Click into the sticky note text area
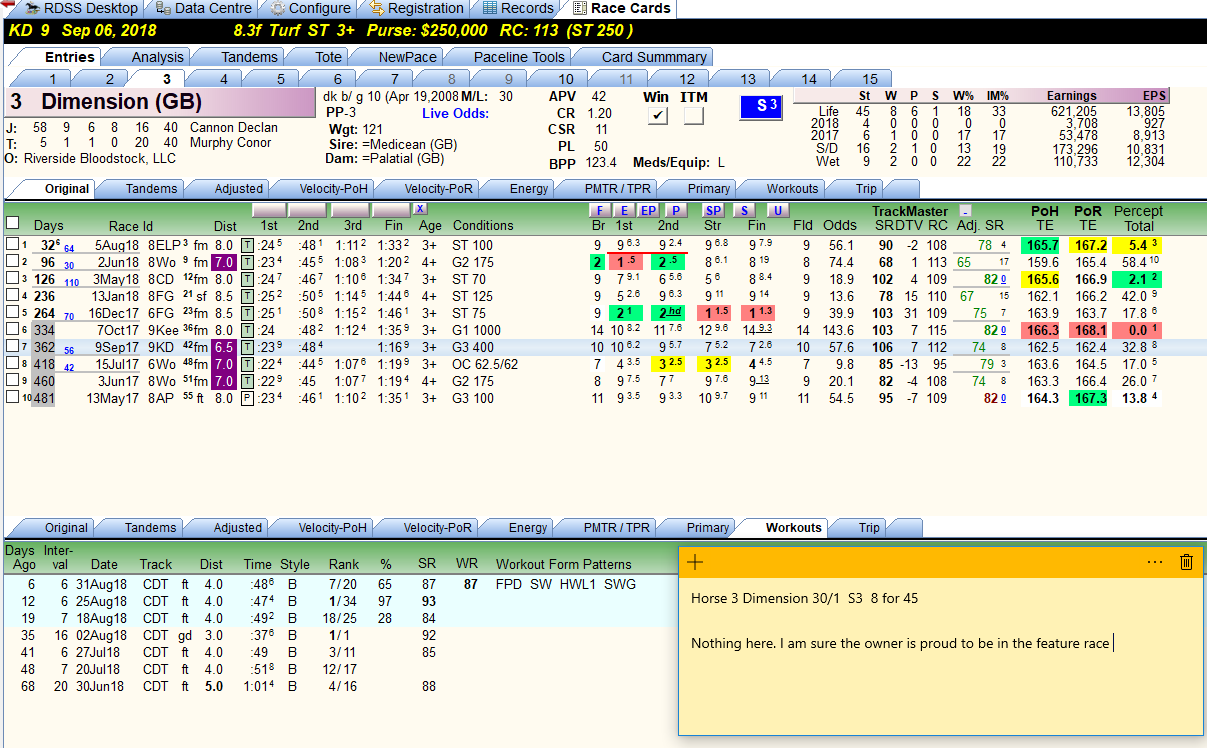 pos(940,655)
